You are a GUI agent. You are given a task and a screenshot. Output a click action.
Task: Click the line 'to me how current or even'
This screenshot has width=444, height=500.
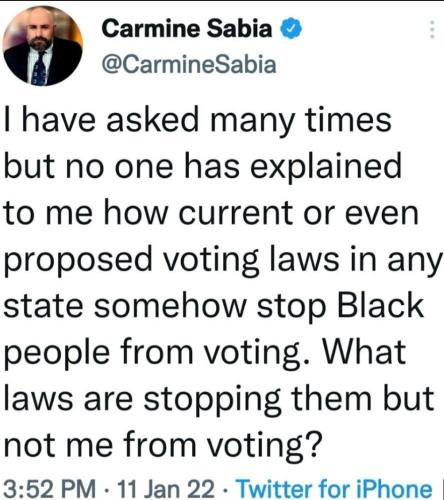211,213
